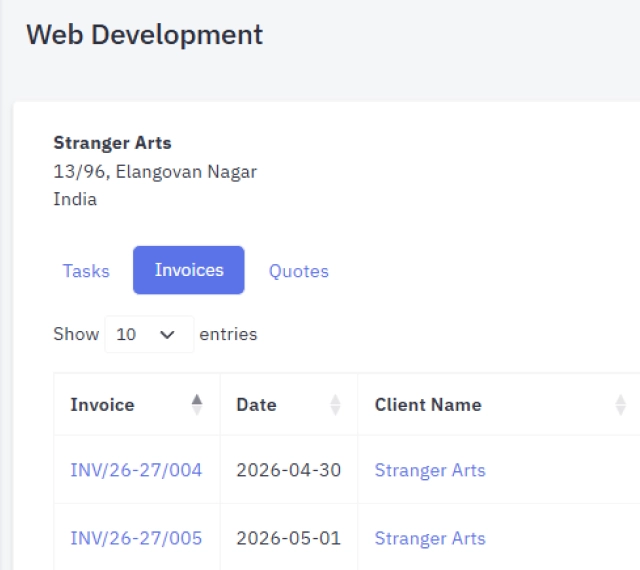Viewport: 640px width, 570px height.
Task: Open invoice INV/26-27/005
Action: click(136, 538)
